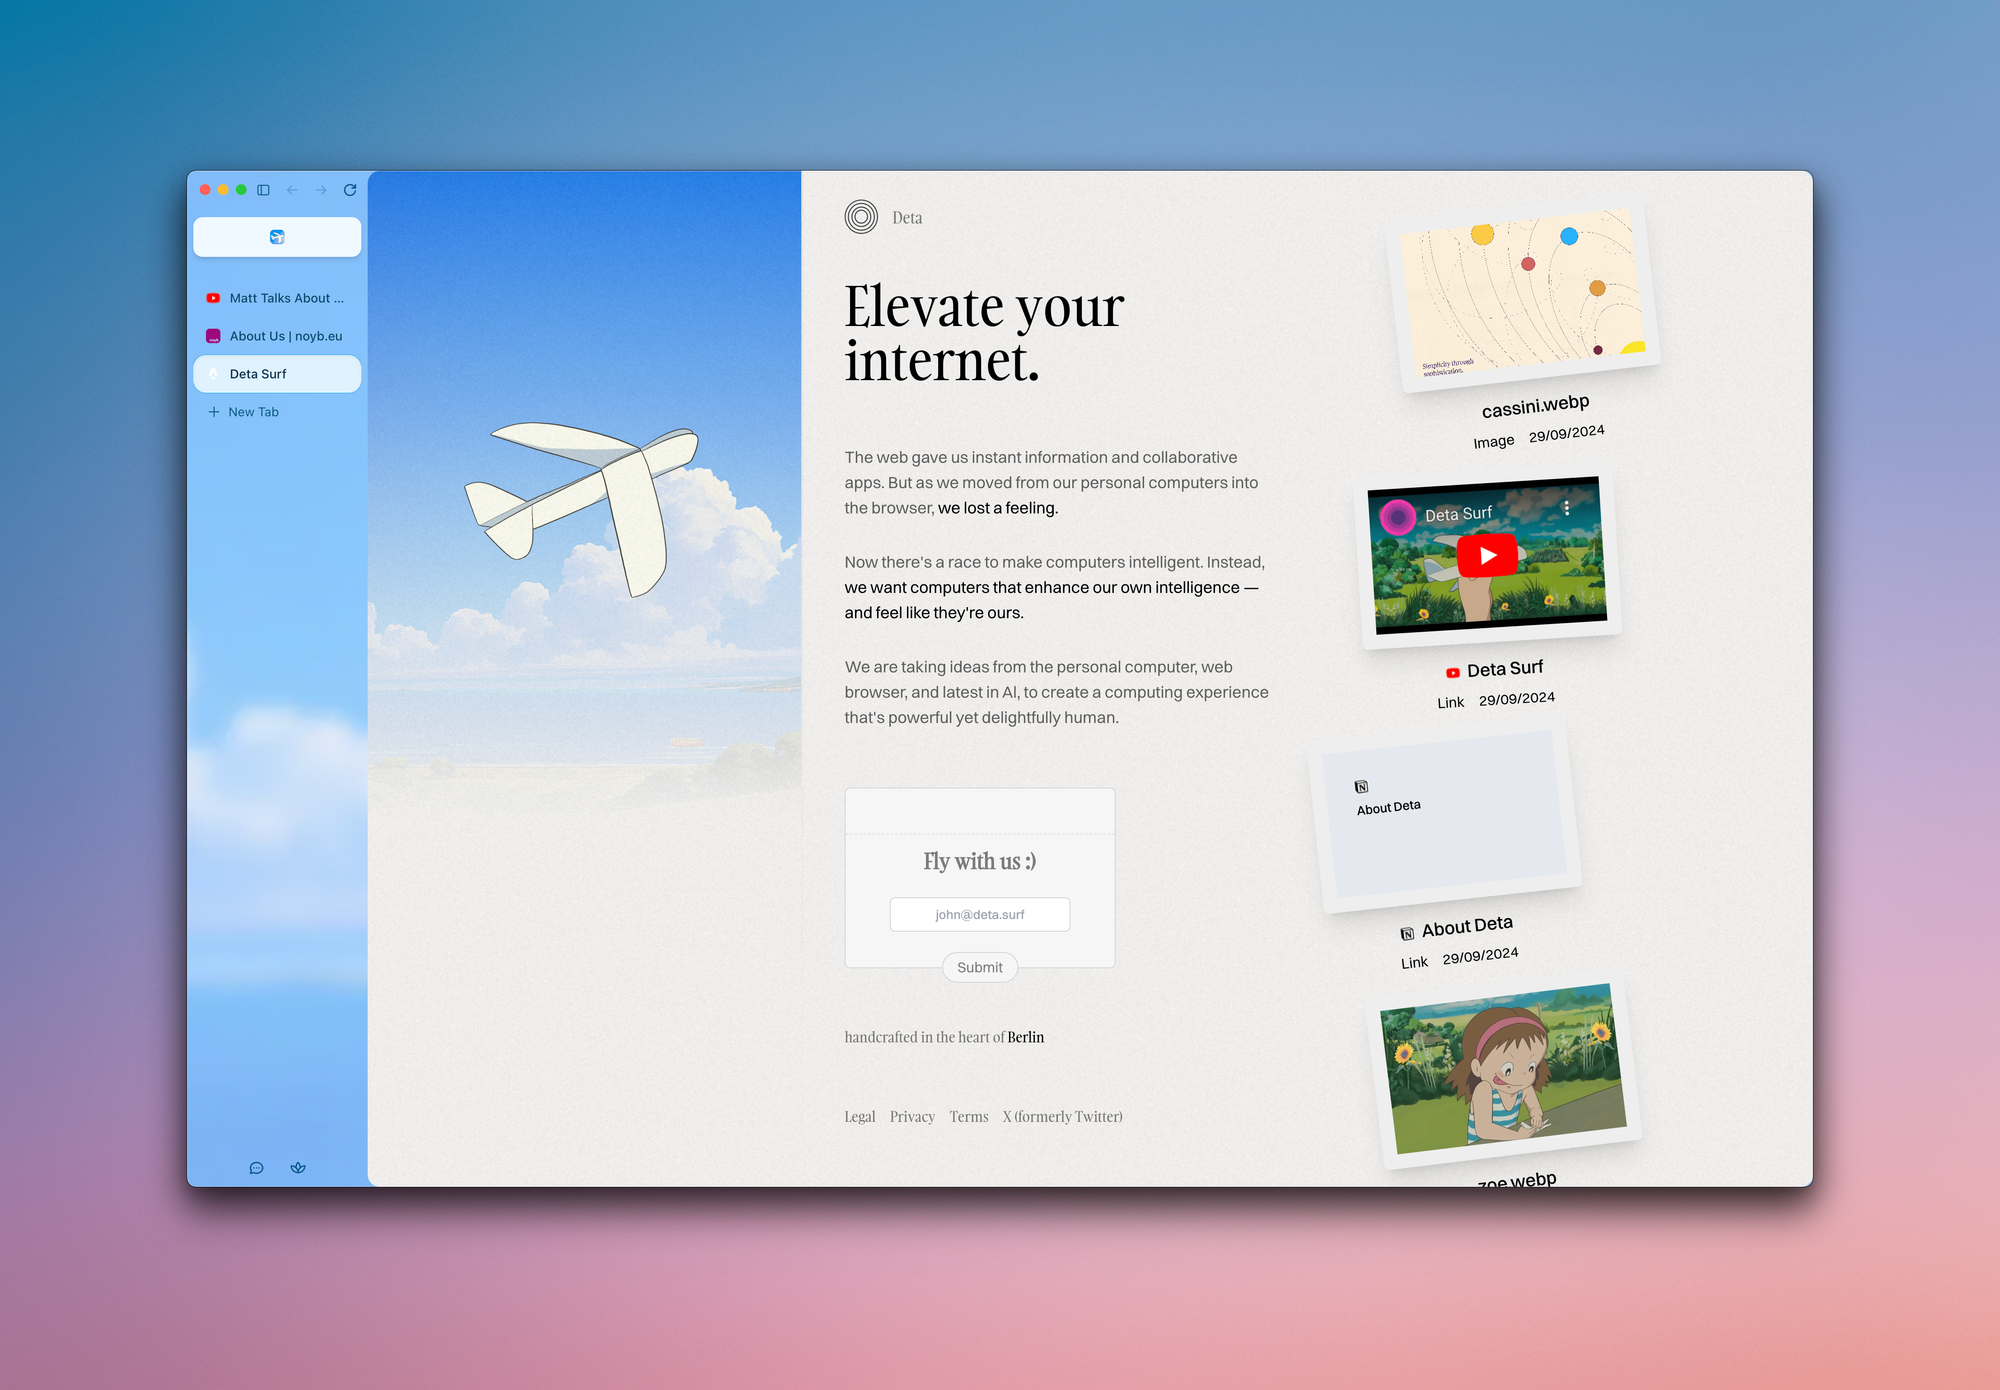This screenshot has width=2000, height=1390.
Task: Click the reload page icon
Action: (350, 190)
